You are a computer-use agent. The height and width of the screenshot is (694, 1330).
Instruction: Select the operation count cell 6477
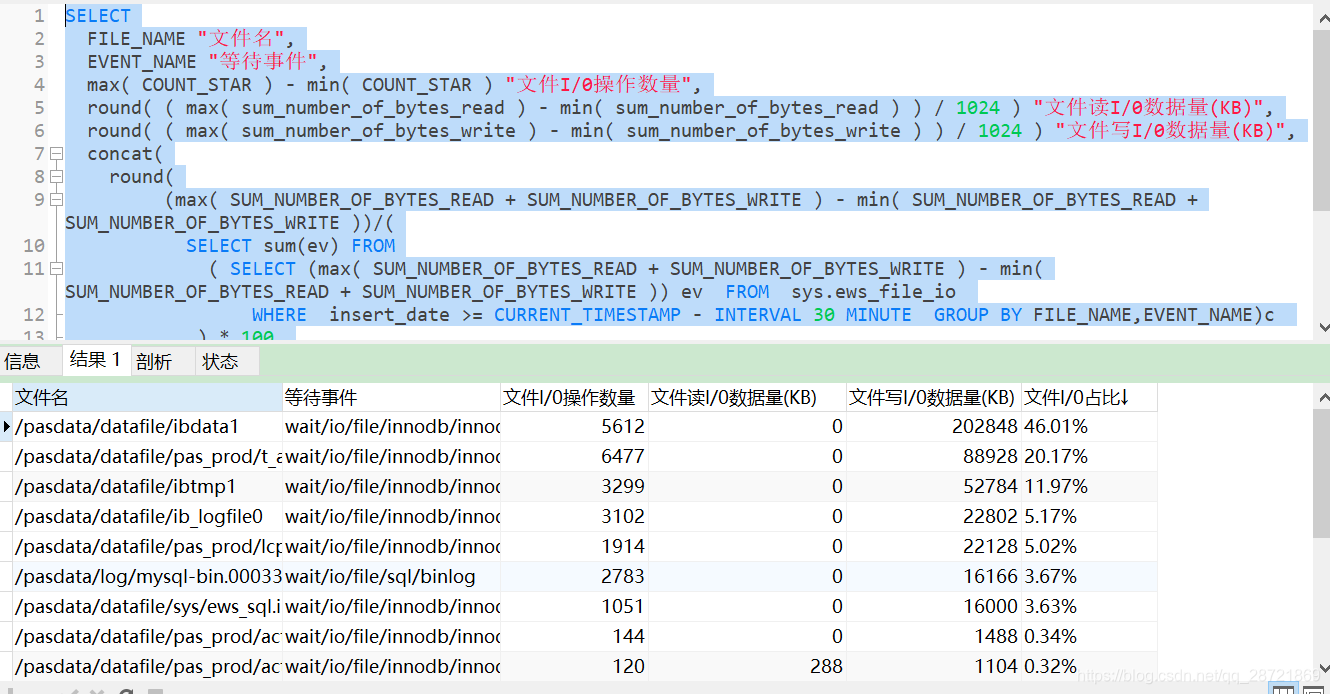(574, 457)
